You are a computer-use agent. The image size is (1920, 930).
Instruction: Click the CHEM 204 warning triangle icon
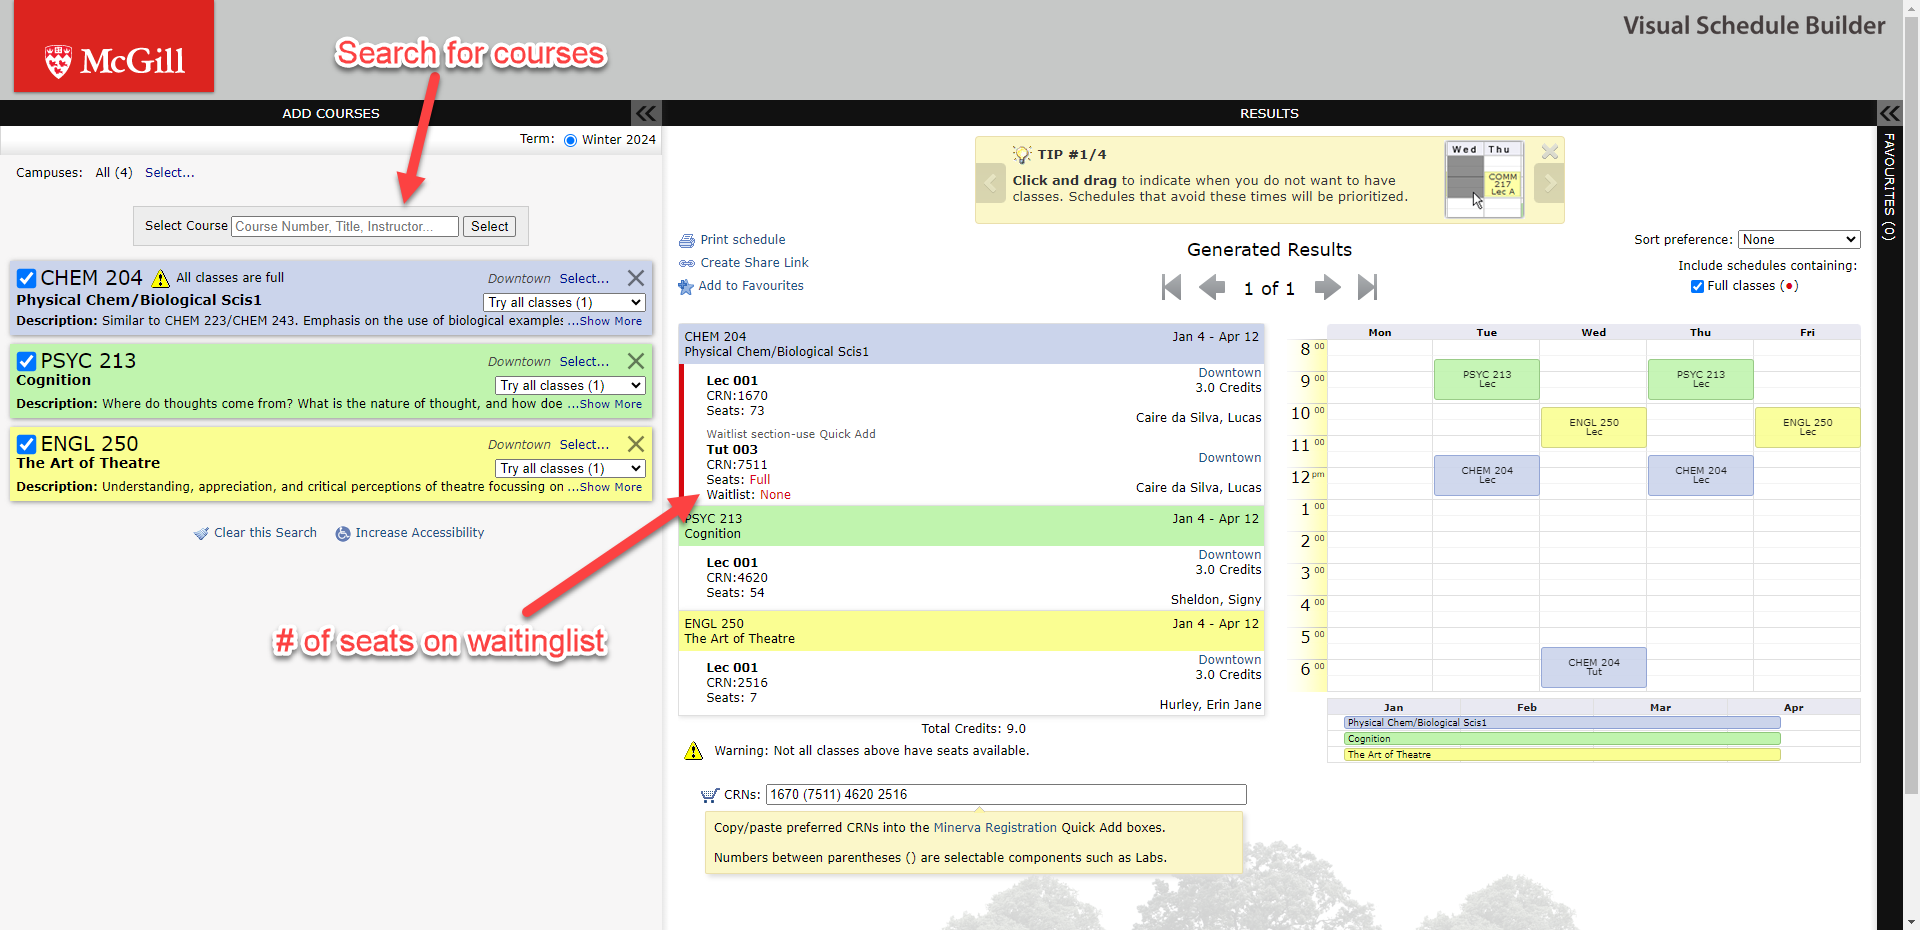click(161, 278)
